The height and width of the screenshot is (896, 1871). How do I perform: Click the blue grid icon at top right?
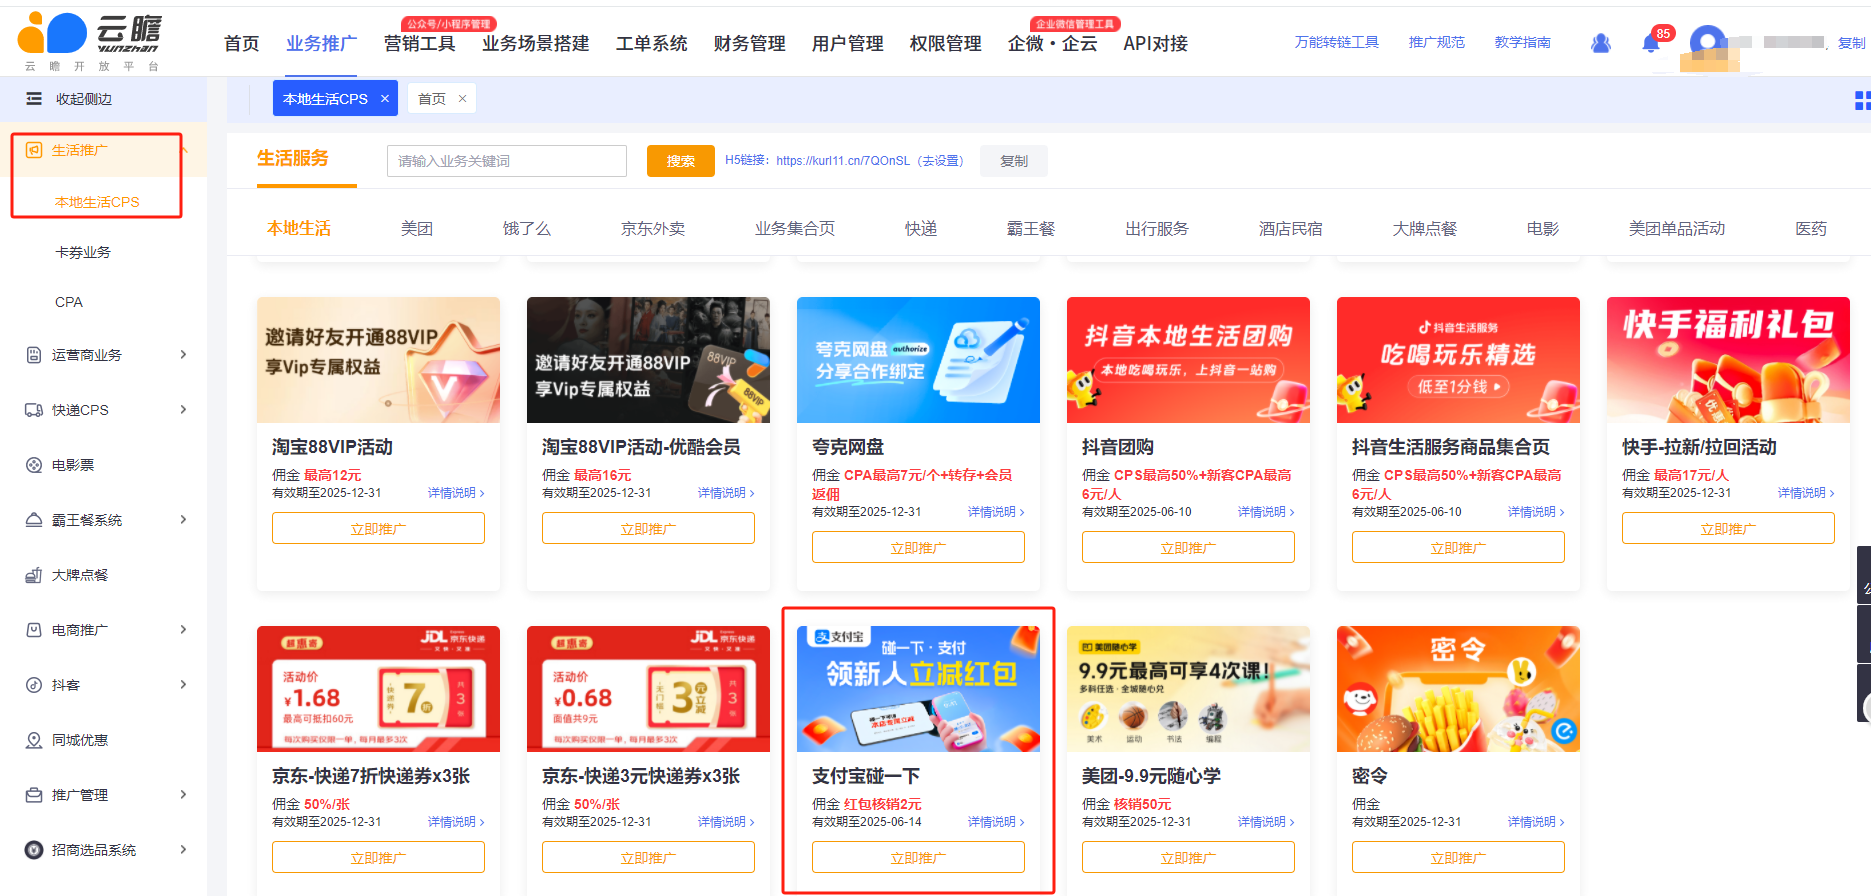(x=1862, y=100)
